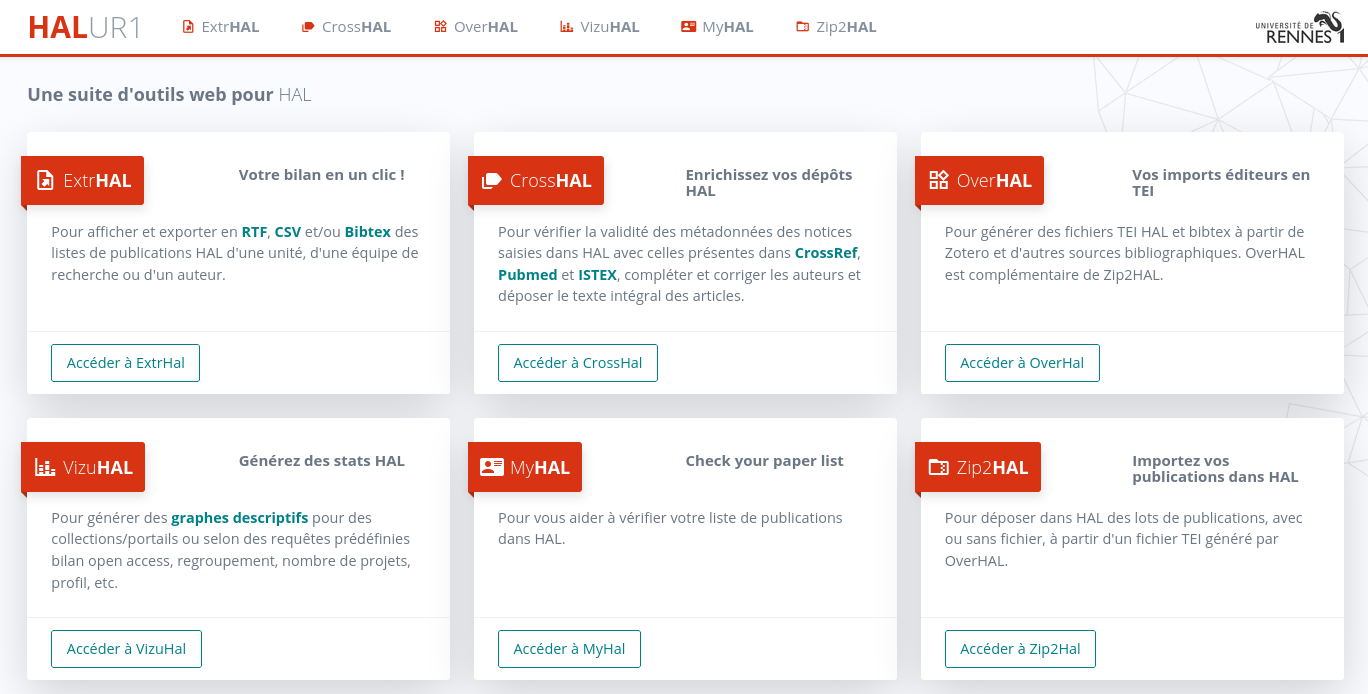Click the 'Votre bilan en un clic !' heading
Screen dimensions: 1368x694
pyautogui.click(x=322, y=175)
